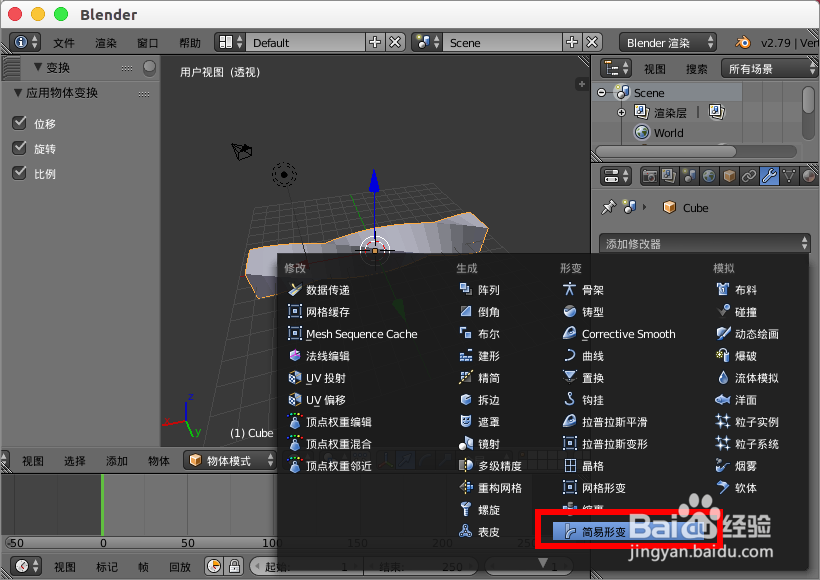Click the Default layout name field
This screenshot has height=580, width=820.
pos(305,42)
